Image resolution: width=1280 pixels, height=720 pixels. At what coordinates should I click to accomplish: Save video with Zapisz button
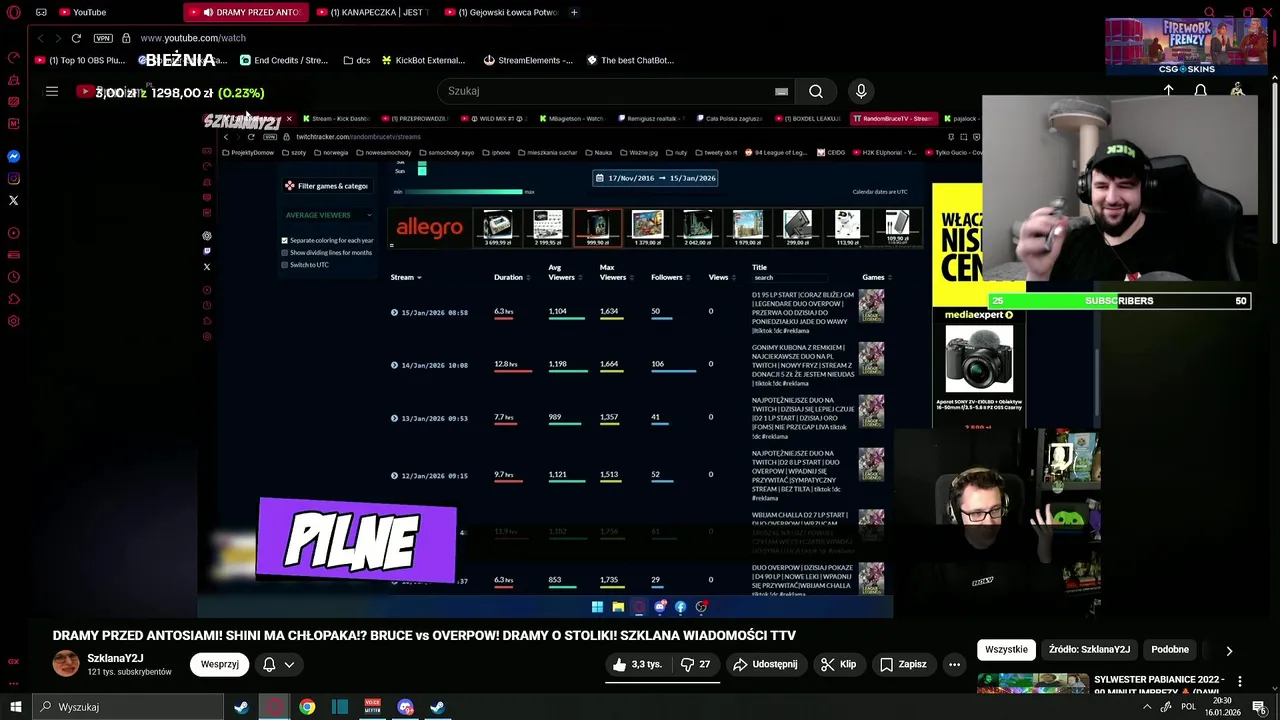[x=903, y=664]
